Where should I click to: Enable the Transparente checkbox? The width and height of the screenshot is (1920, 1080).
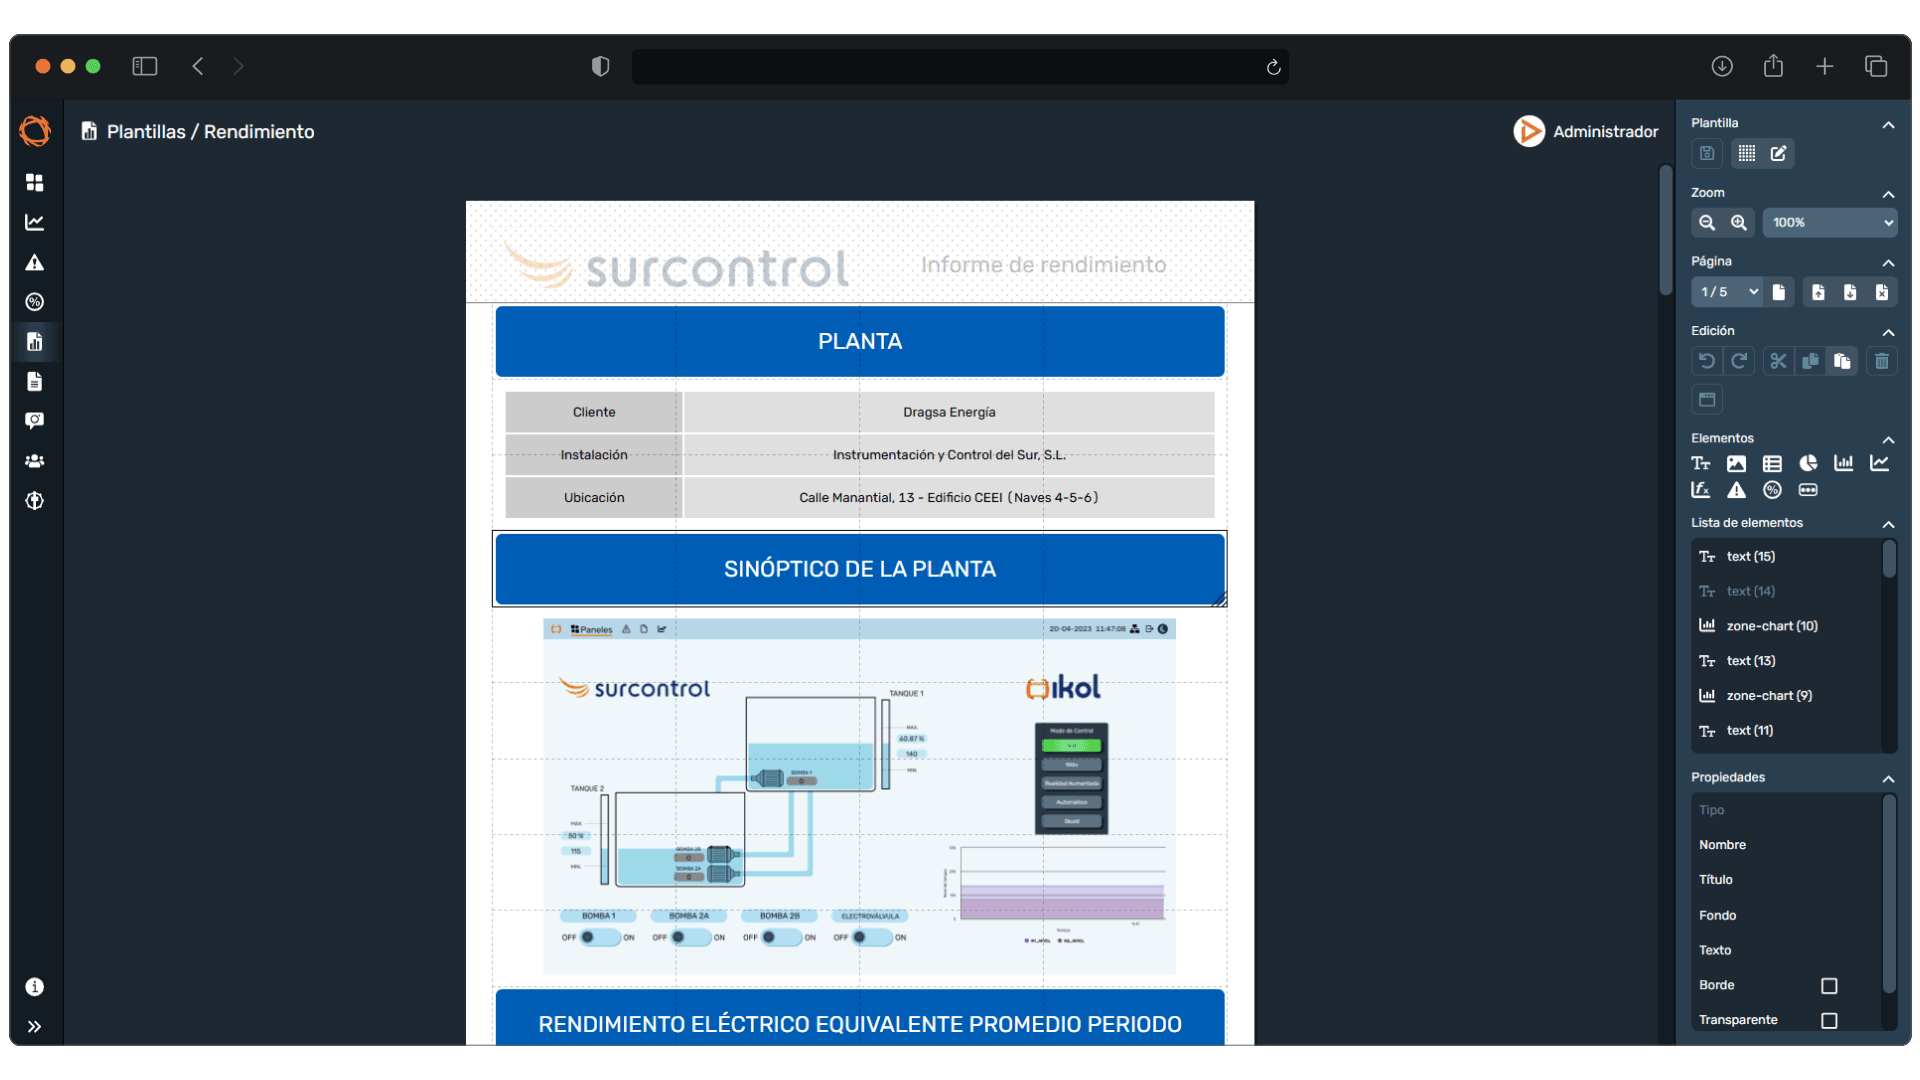1829,1021
